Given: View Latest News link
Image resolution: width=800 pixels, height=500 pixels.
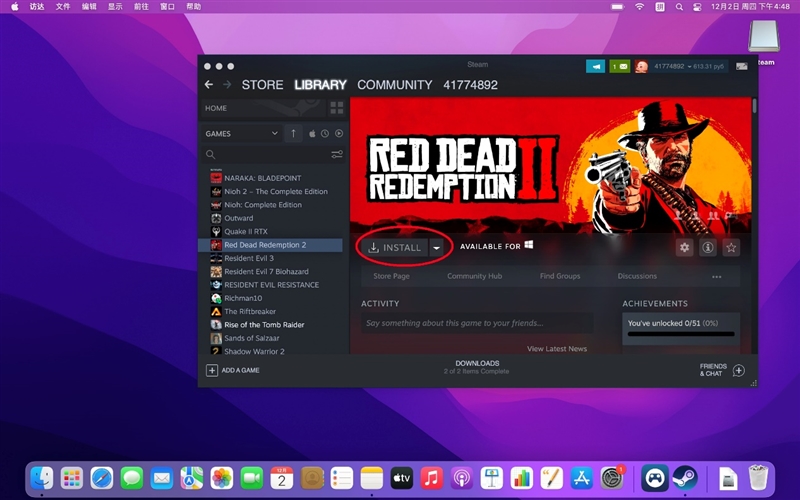Looking at the screenshot, I should click(557, 348).
